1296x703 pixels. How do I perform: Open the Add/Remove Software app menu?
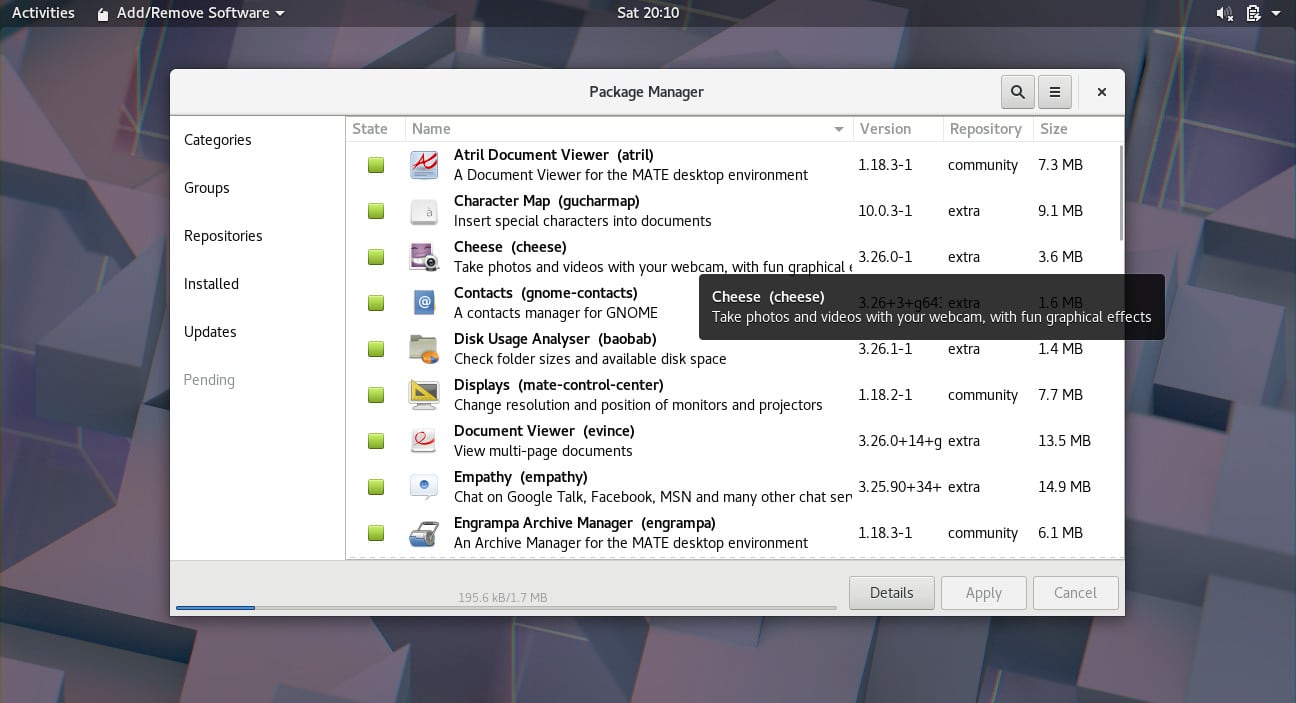pyautogui.click(x=190, y=13)
